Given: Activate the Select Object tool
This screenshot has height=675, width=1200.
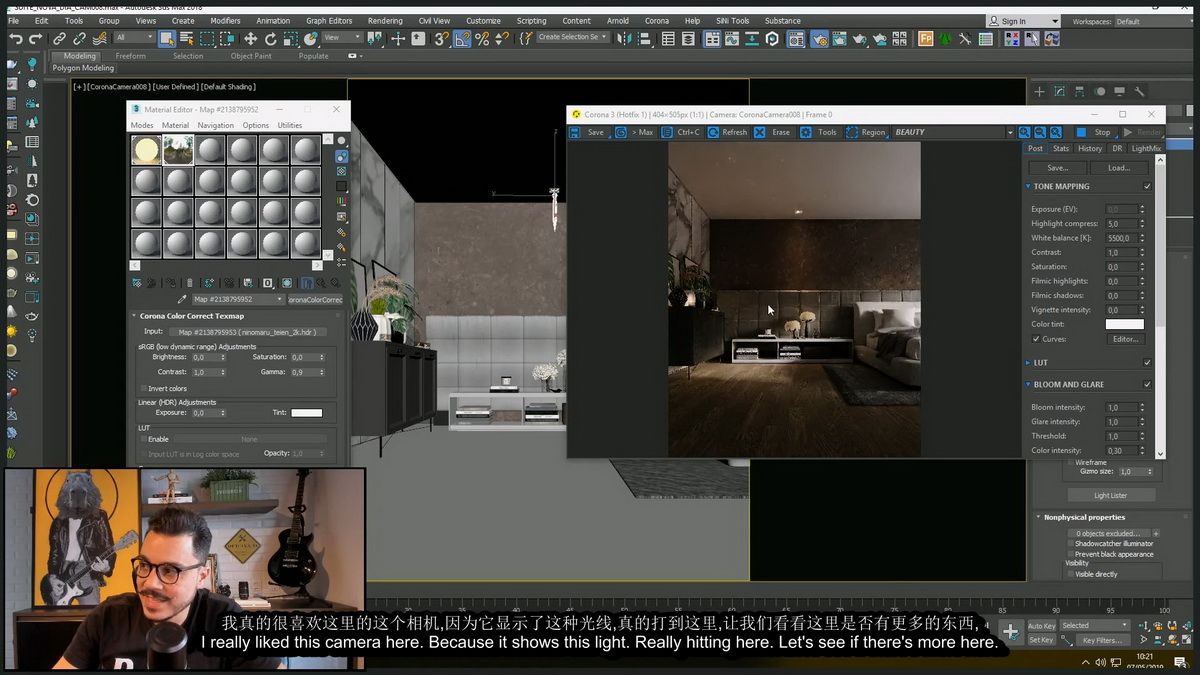Looking at the screenshot, I should [x=166, y=38].
